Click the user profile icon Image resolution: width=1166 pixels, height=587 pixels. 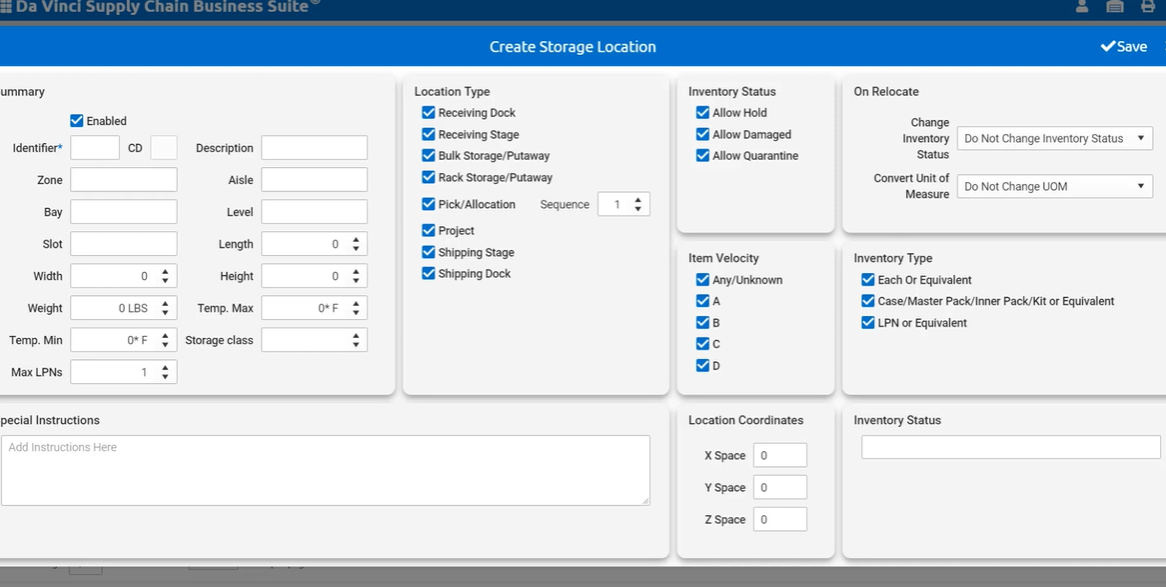pos(1082,7)
